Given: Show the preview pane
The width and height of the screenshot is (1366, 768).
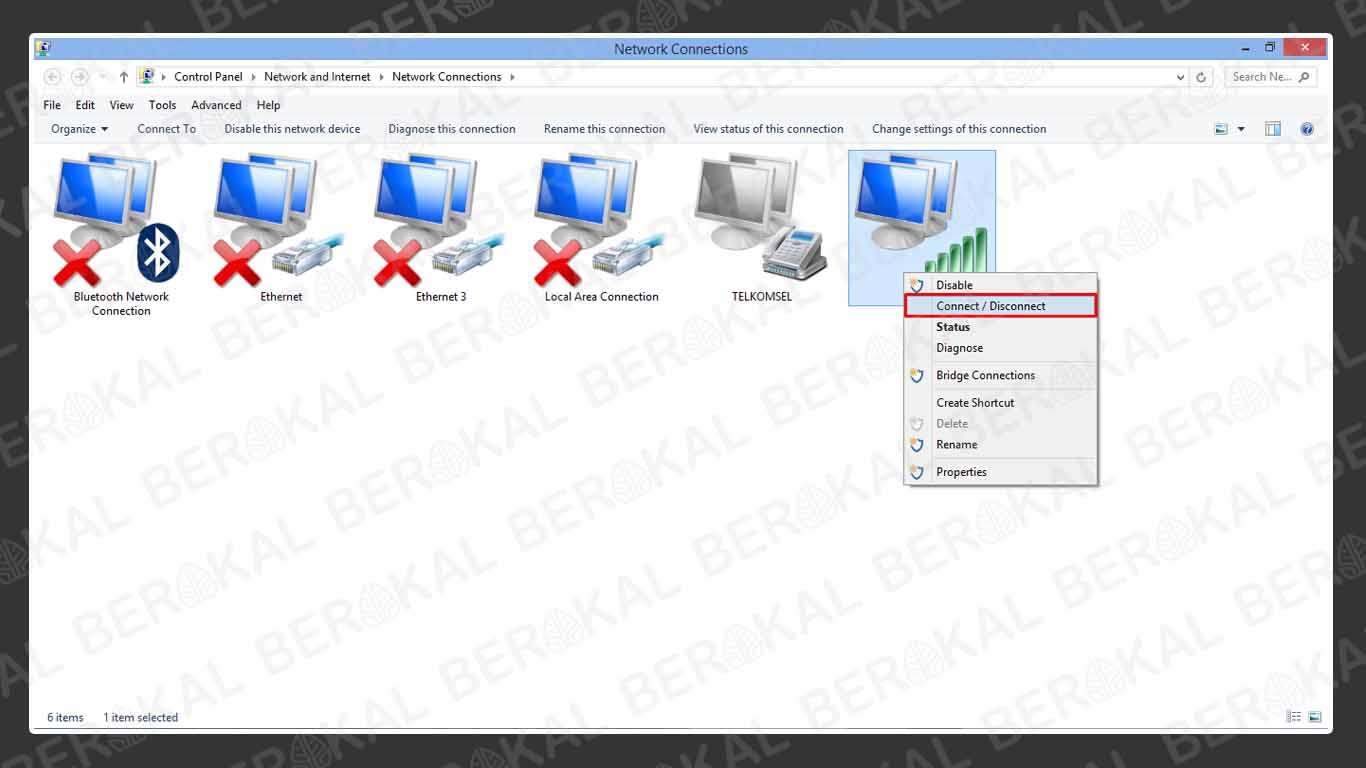Looking at the screenshot, I should click(1273, 129).
